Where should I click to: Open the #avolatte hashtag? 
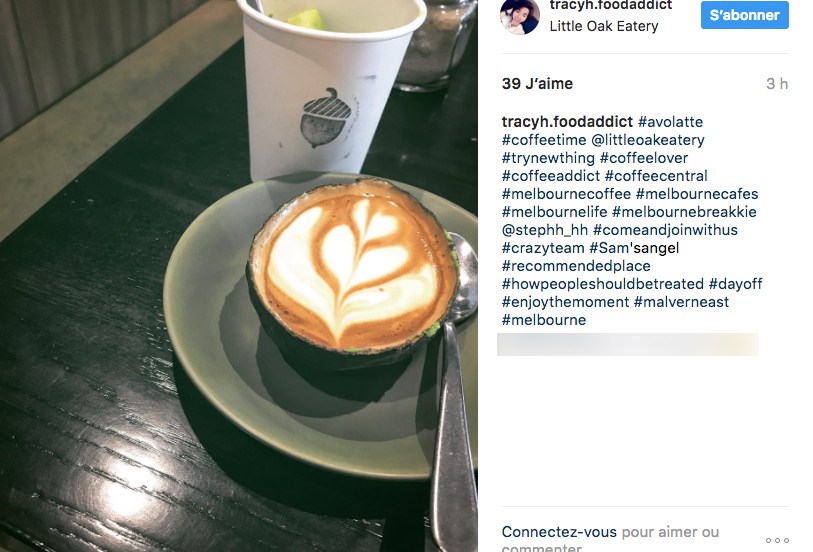(x=670, y=122)
